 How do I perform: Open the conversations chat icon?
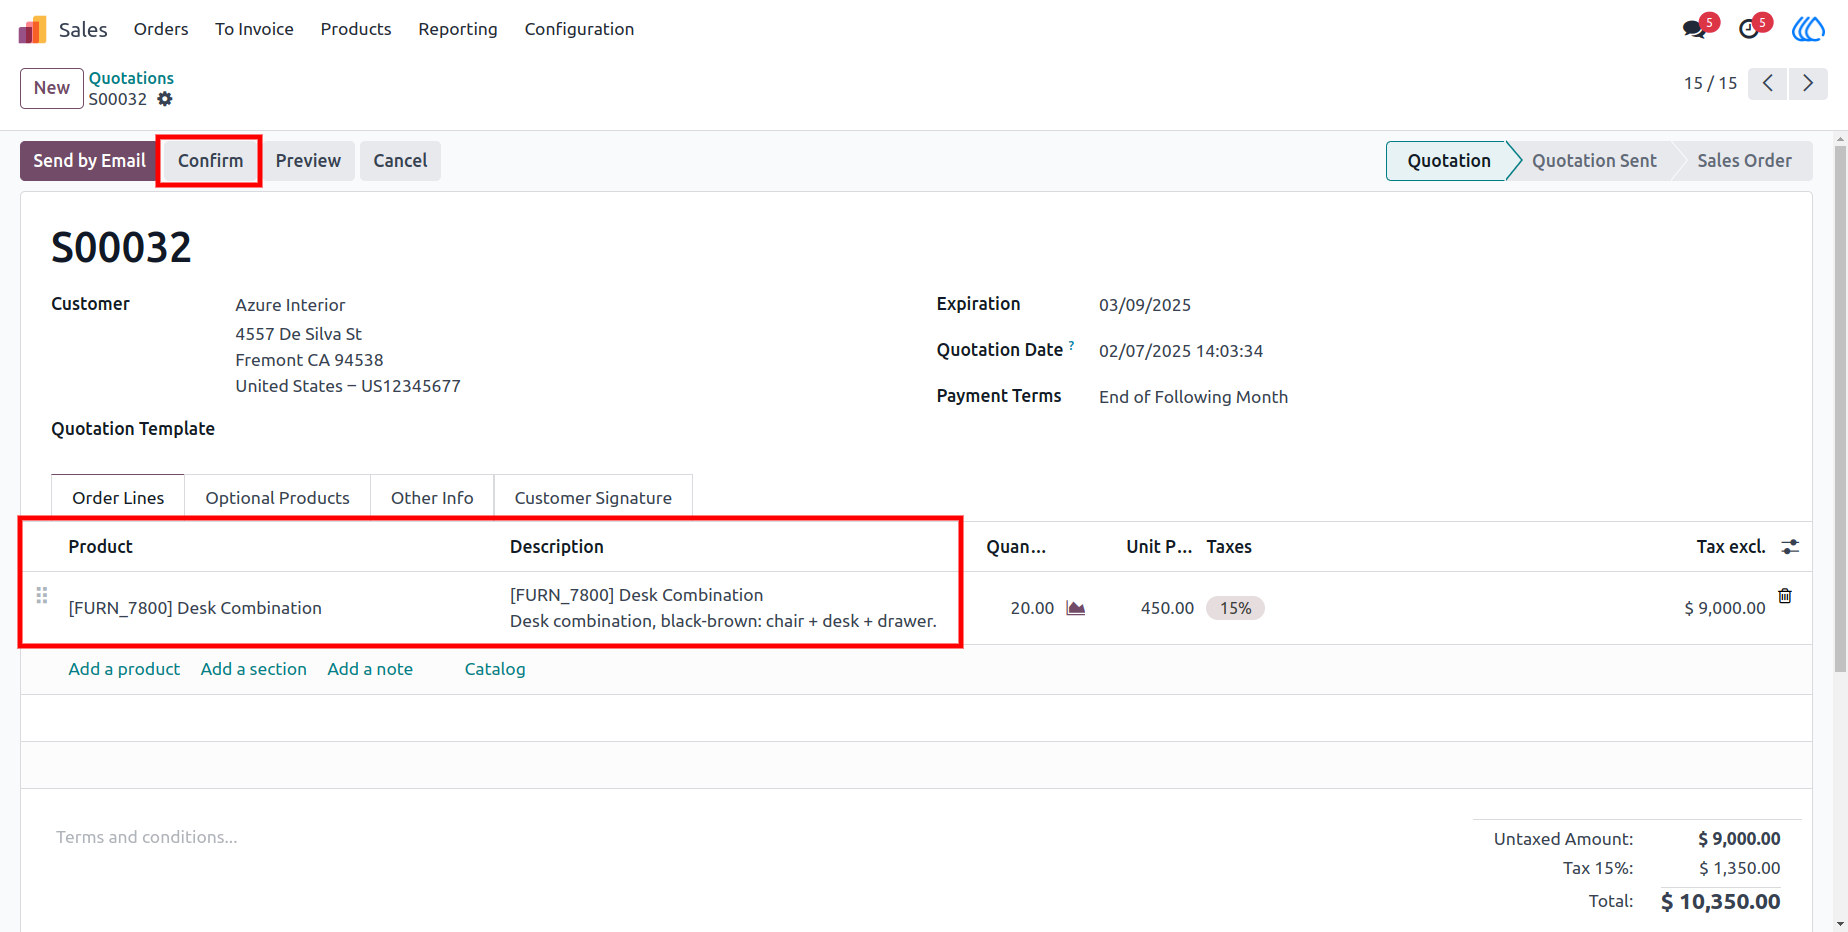click(1694, 29)
